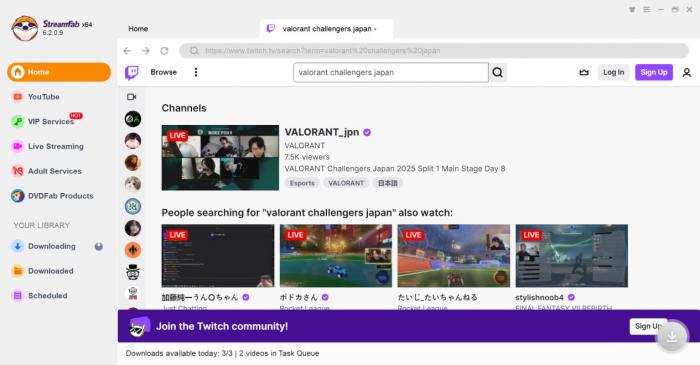Viewport: 700px width, 365px height.
Task: Open the first recommended channel avatar
Action: [133, 119]
